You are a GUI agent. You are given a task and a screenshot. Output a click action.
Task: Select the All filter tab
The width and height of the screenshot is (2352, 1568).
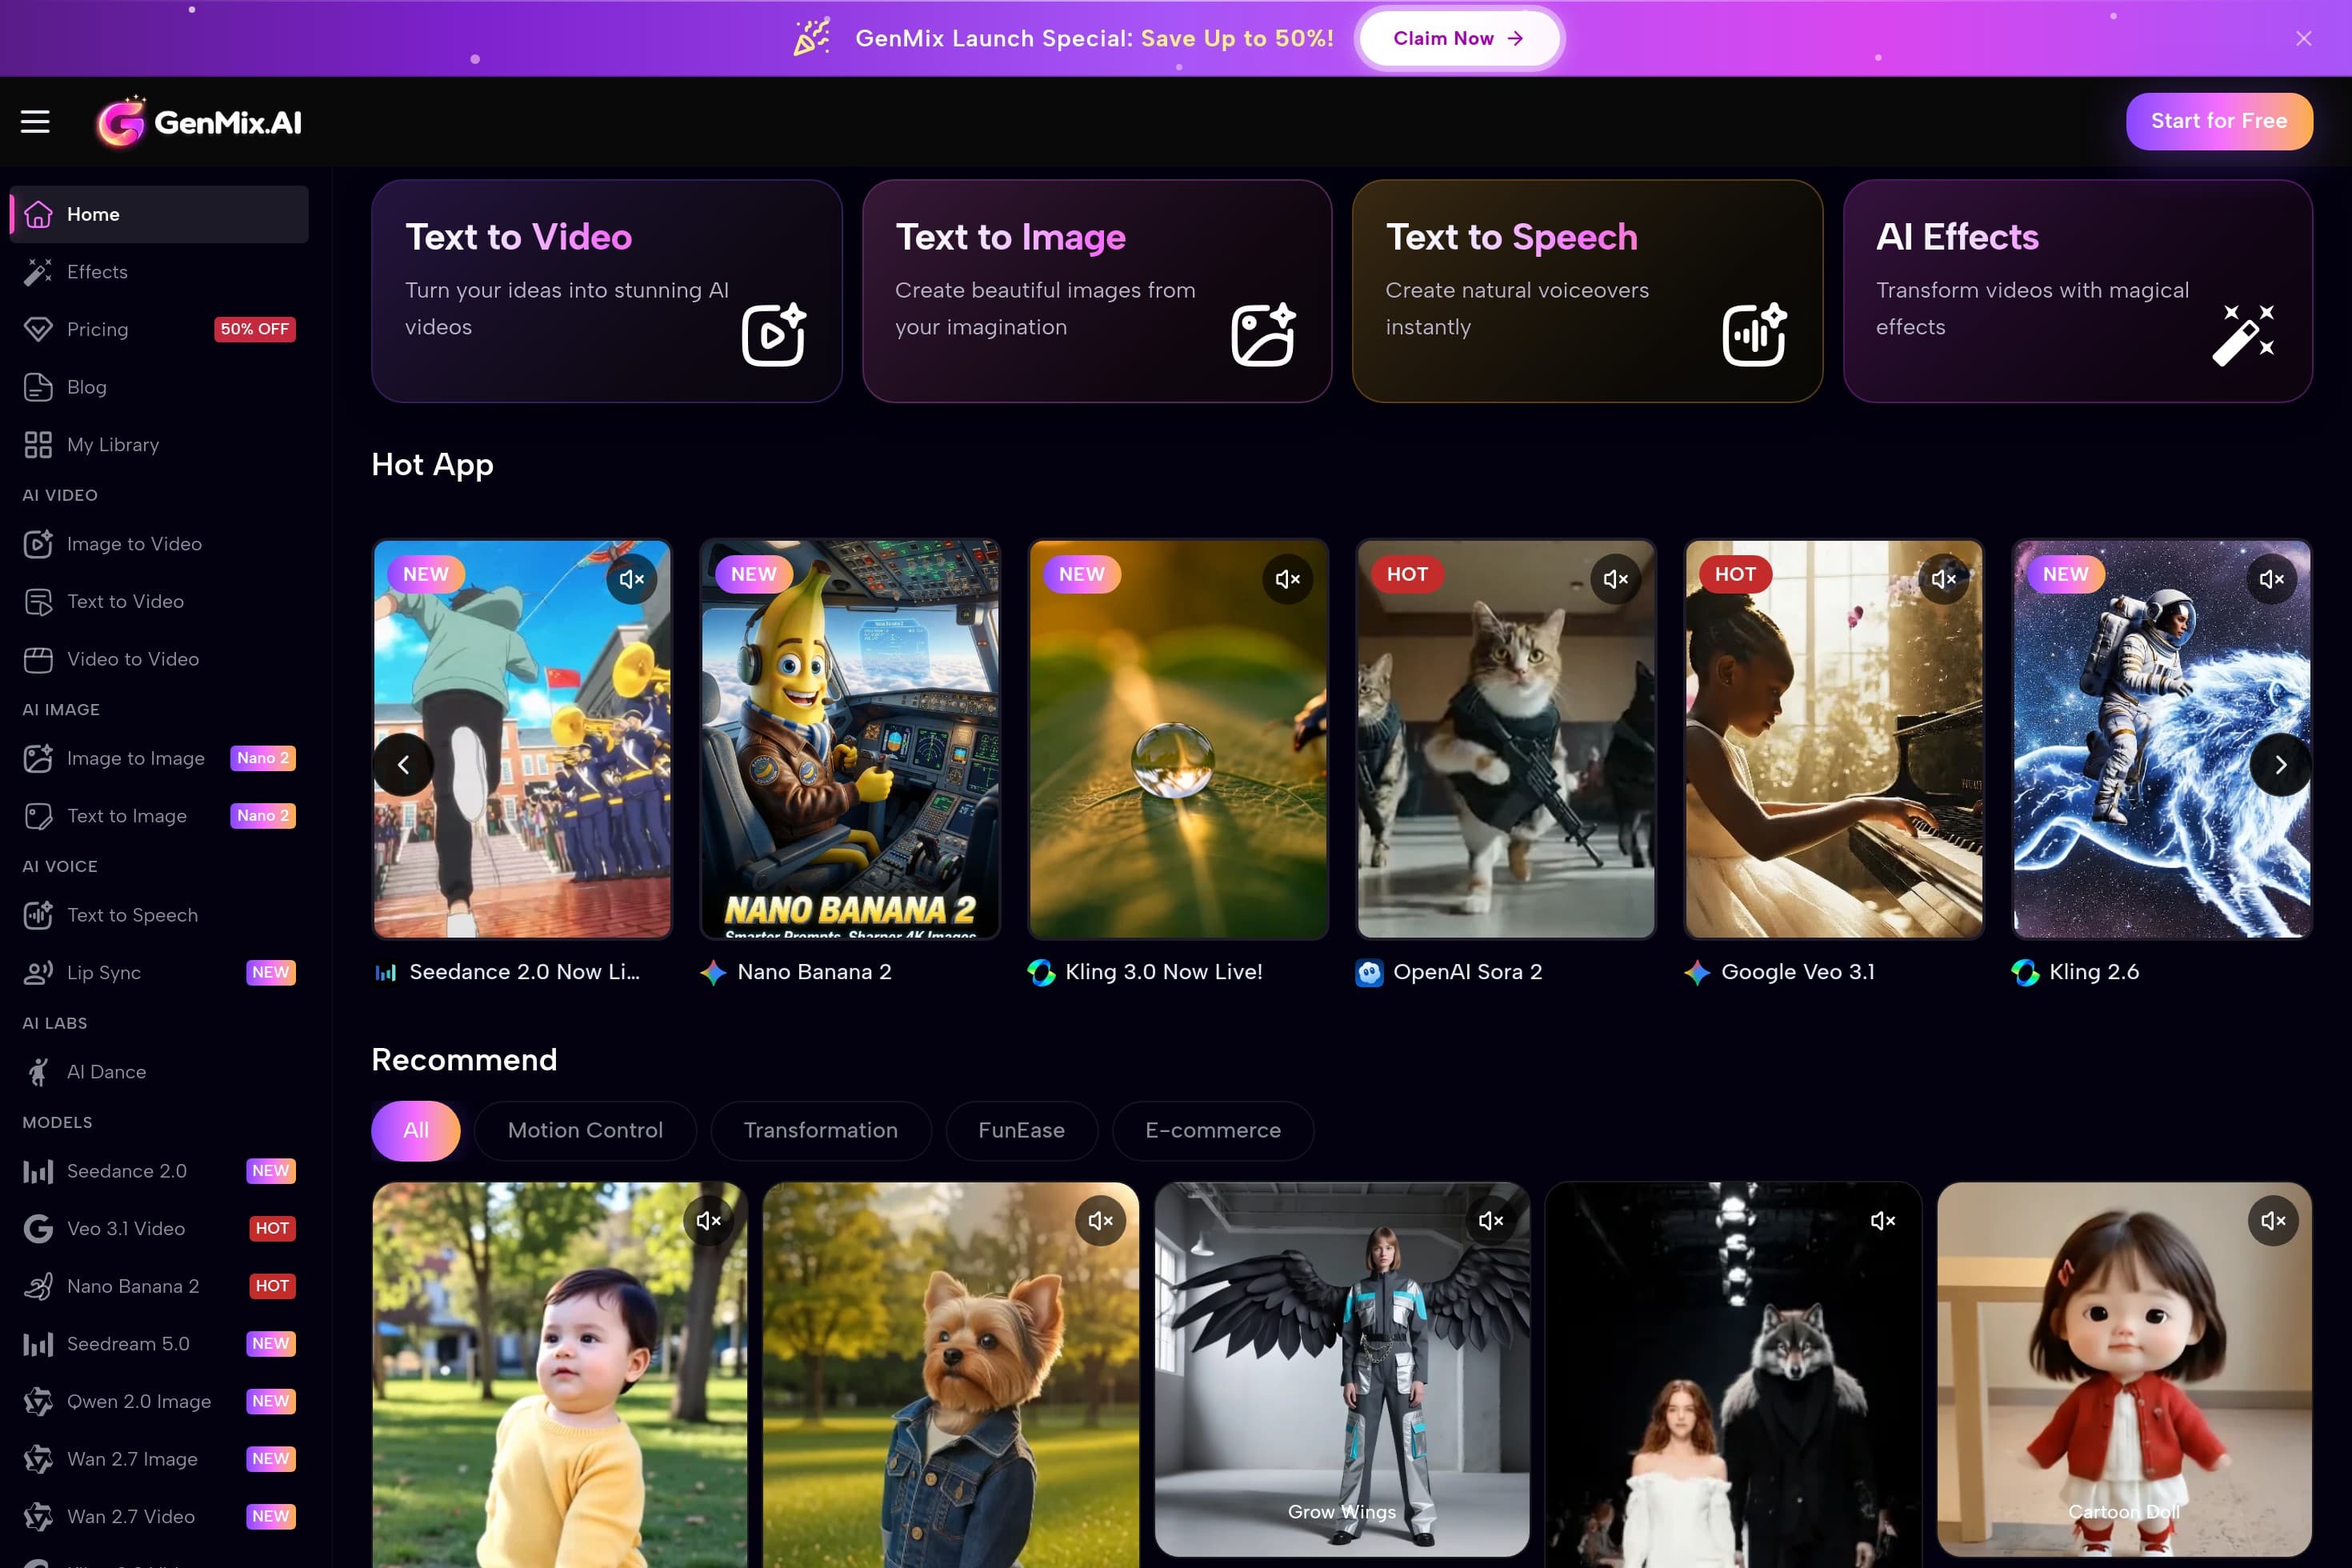pyautogui.click(x=415, y=1131)
